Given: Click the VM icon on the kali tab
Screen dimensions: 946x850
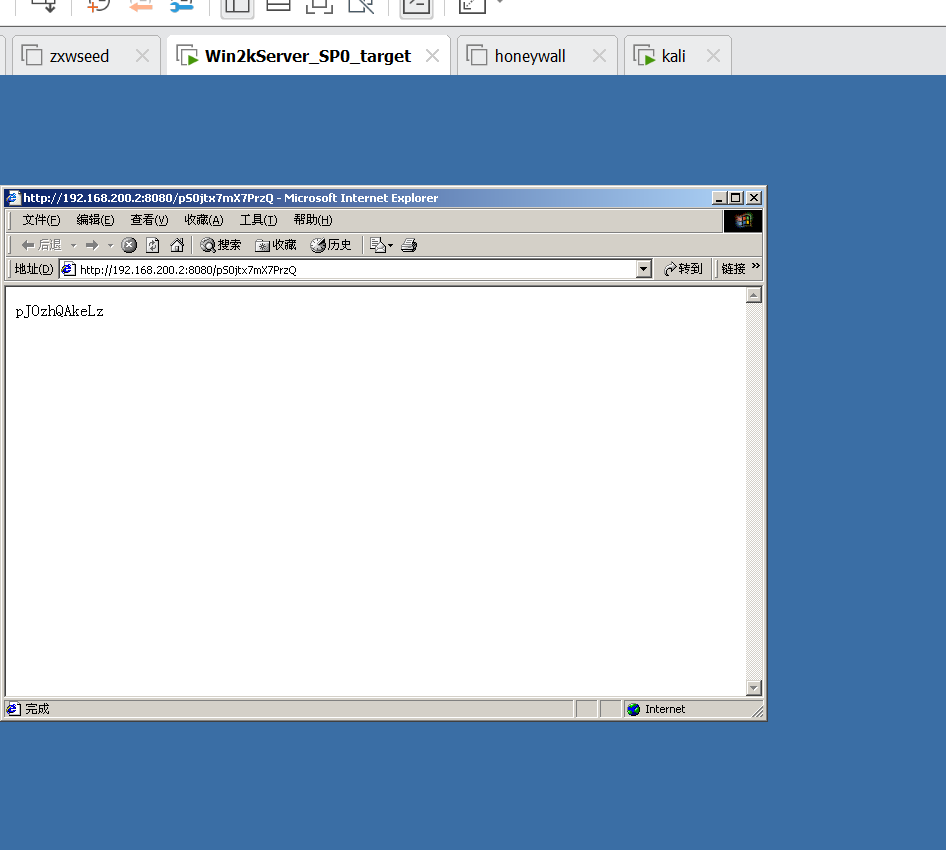Looking at the screenshot, I should click(644, 56).
